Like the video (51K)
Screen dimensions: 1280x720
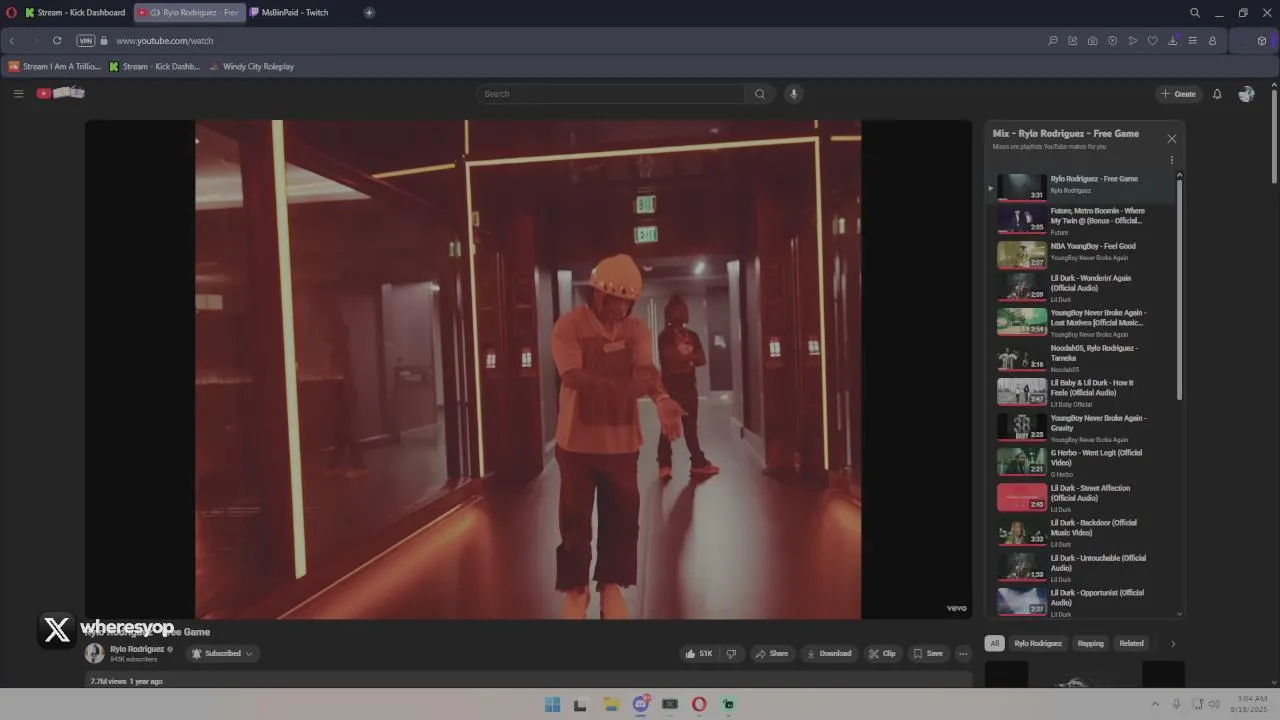click(x=699, y=653)
